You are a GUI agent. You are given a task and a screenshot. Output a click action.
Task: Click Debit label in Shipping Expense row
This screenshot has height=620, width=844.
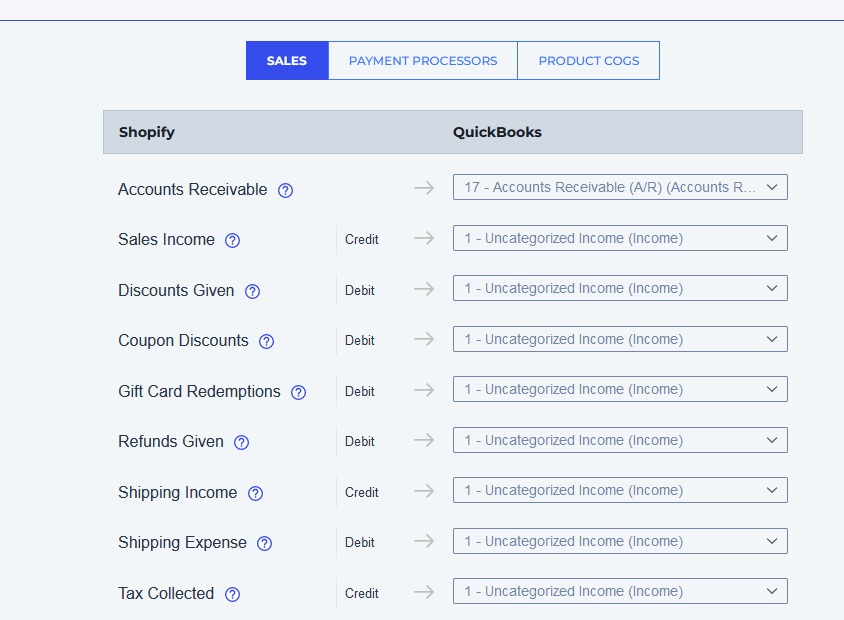pyautogui.click(x=360, y=542)
